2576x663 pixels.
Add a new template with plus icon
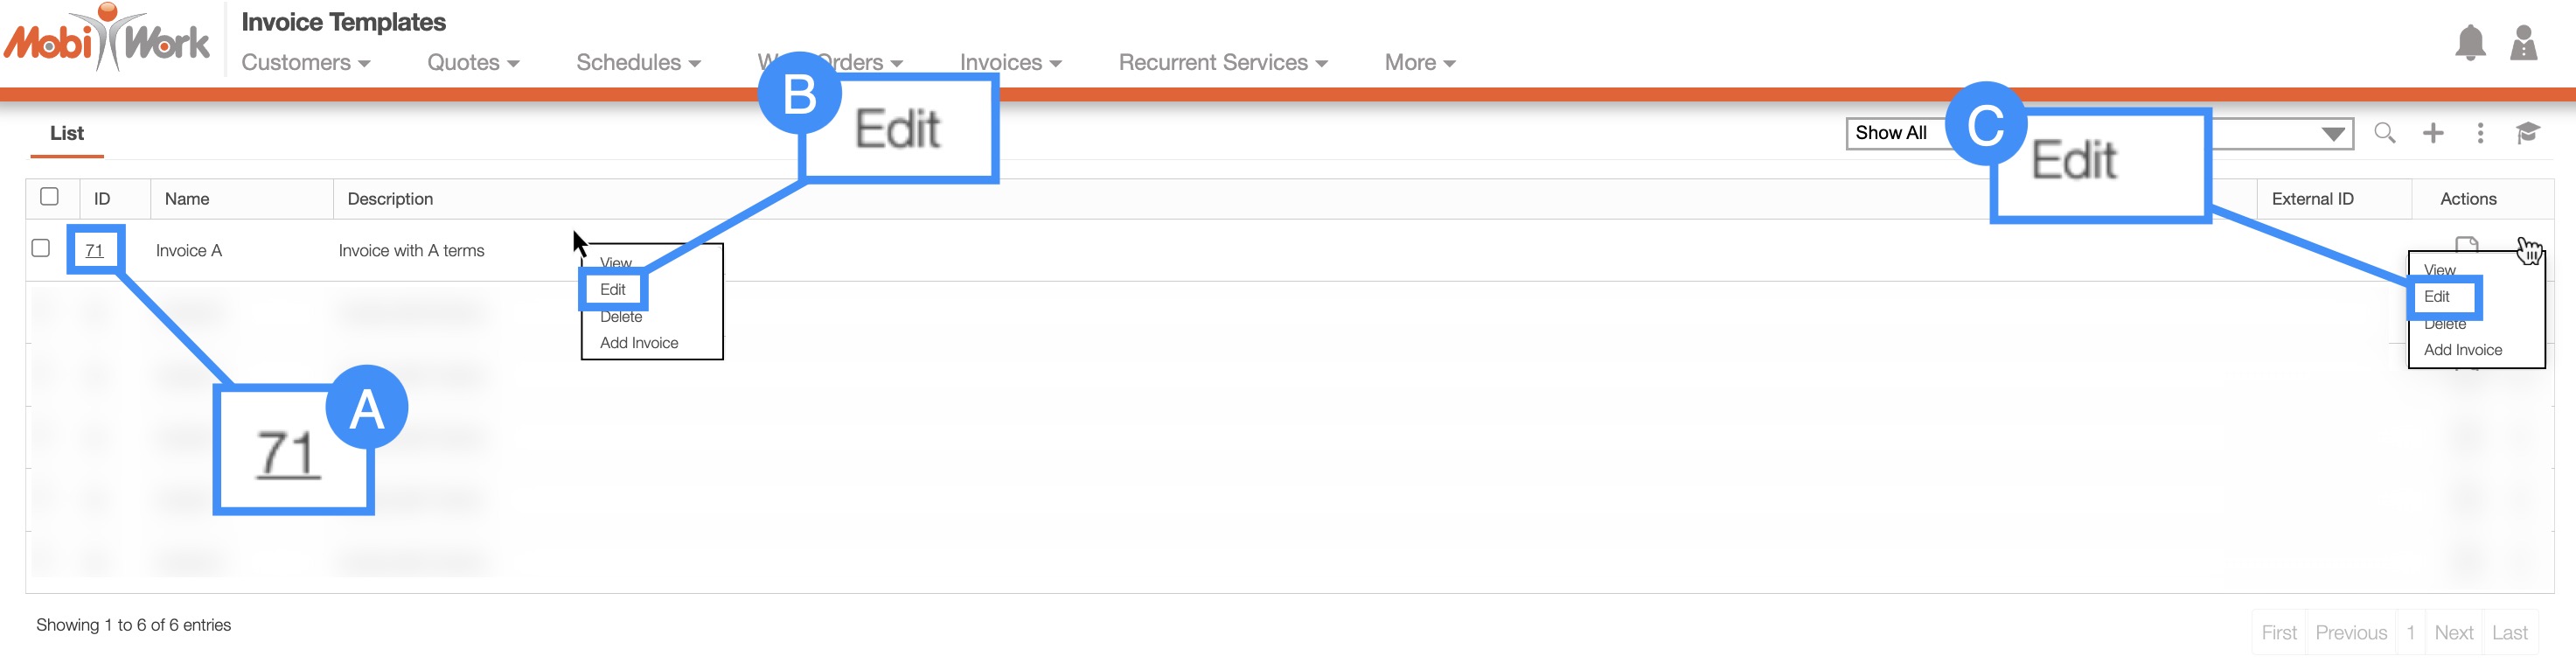coord(2433,133)
